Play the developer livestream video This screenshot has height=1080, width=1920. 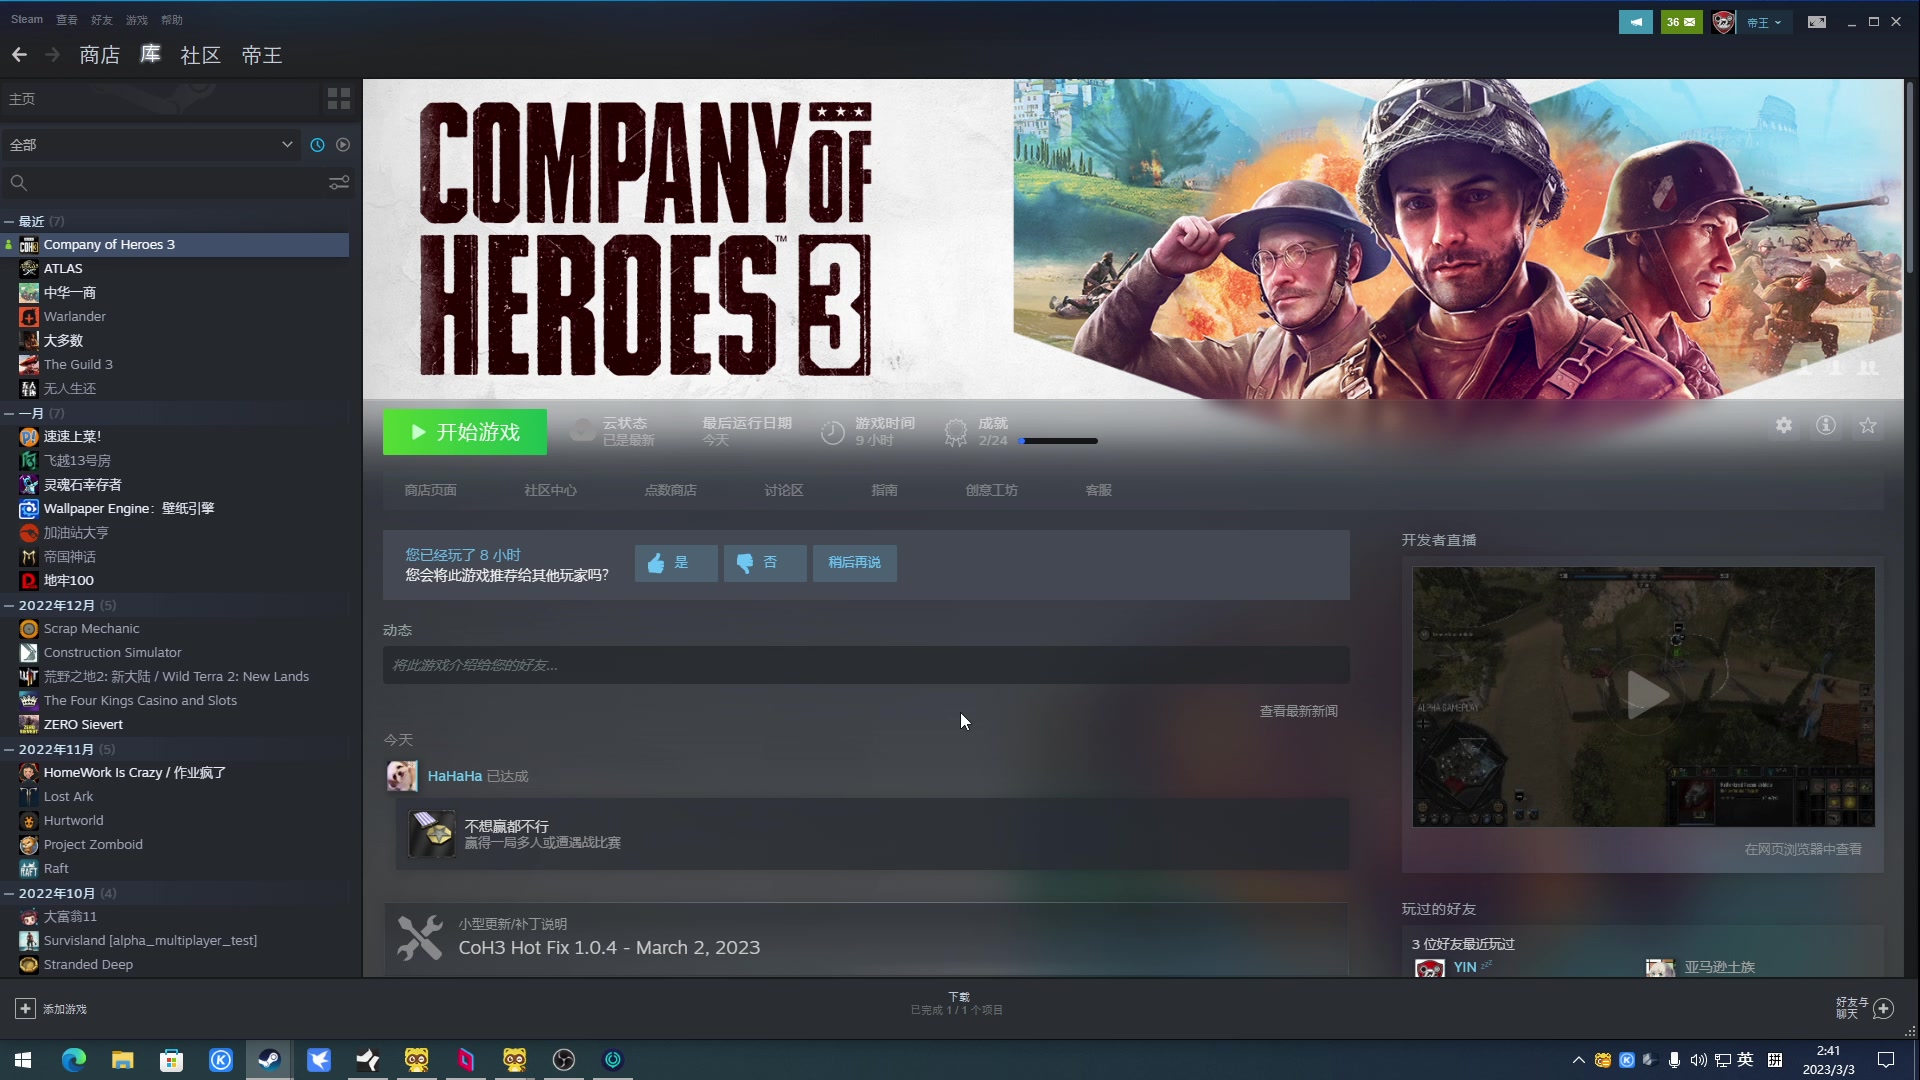coord(1646,695)
